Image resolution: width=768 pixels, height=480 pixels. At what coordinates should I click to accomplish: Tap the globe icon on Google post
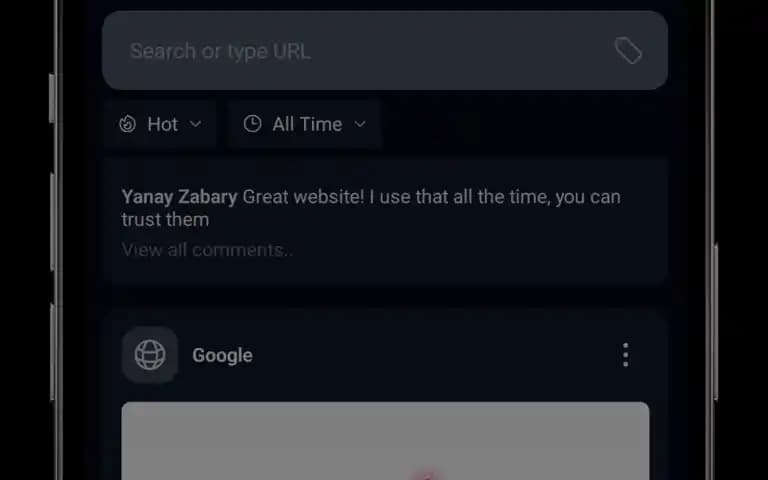coord(150,355)
